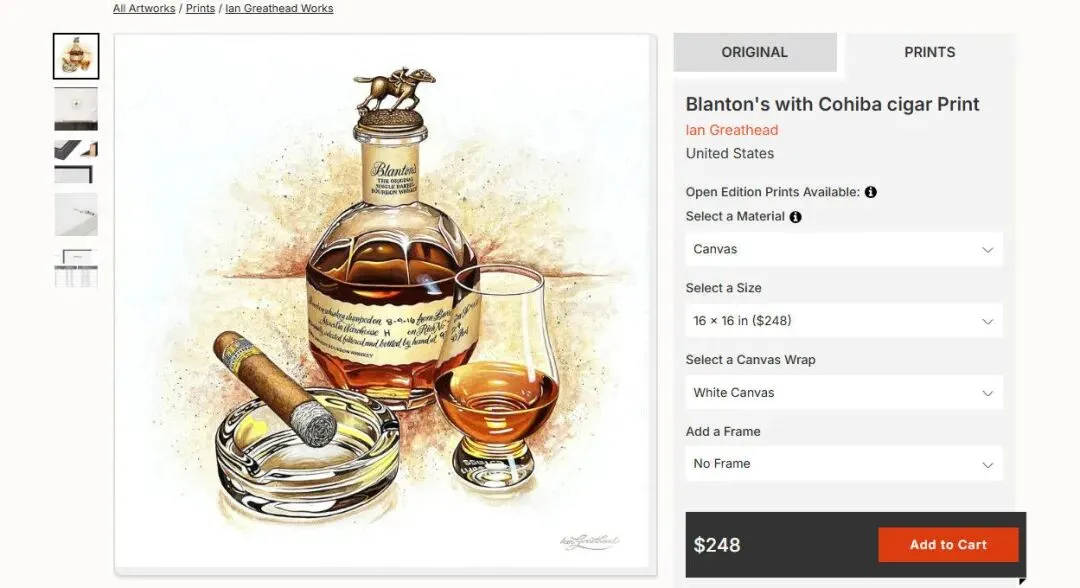Click the main Blanton's artwork image
The image size is (1080, 588).
pos(385,304)
